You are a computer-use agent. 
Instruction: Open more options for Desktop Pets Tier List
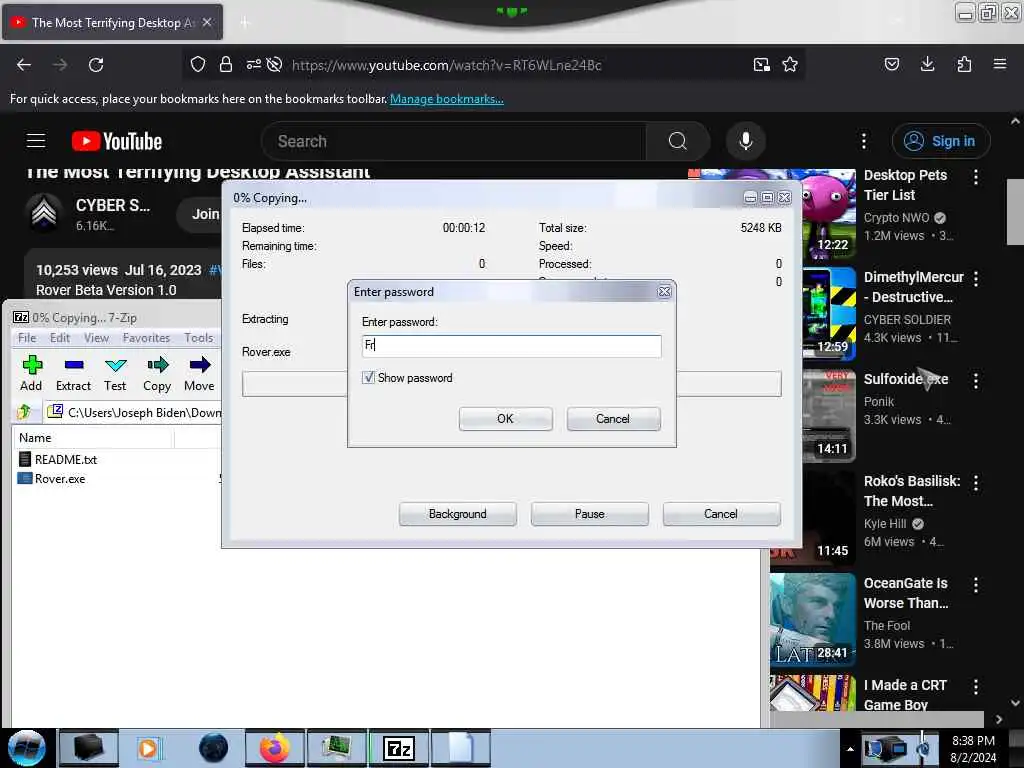click(976, 176)
